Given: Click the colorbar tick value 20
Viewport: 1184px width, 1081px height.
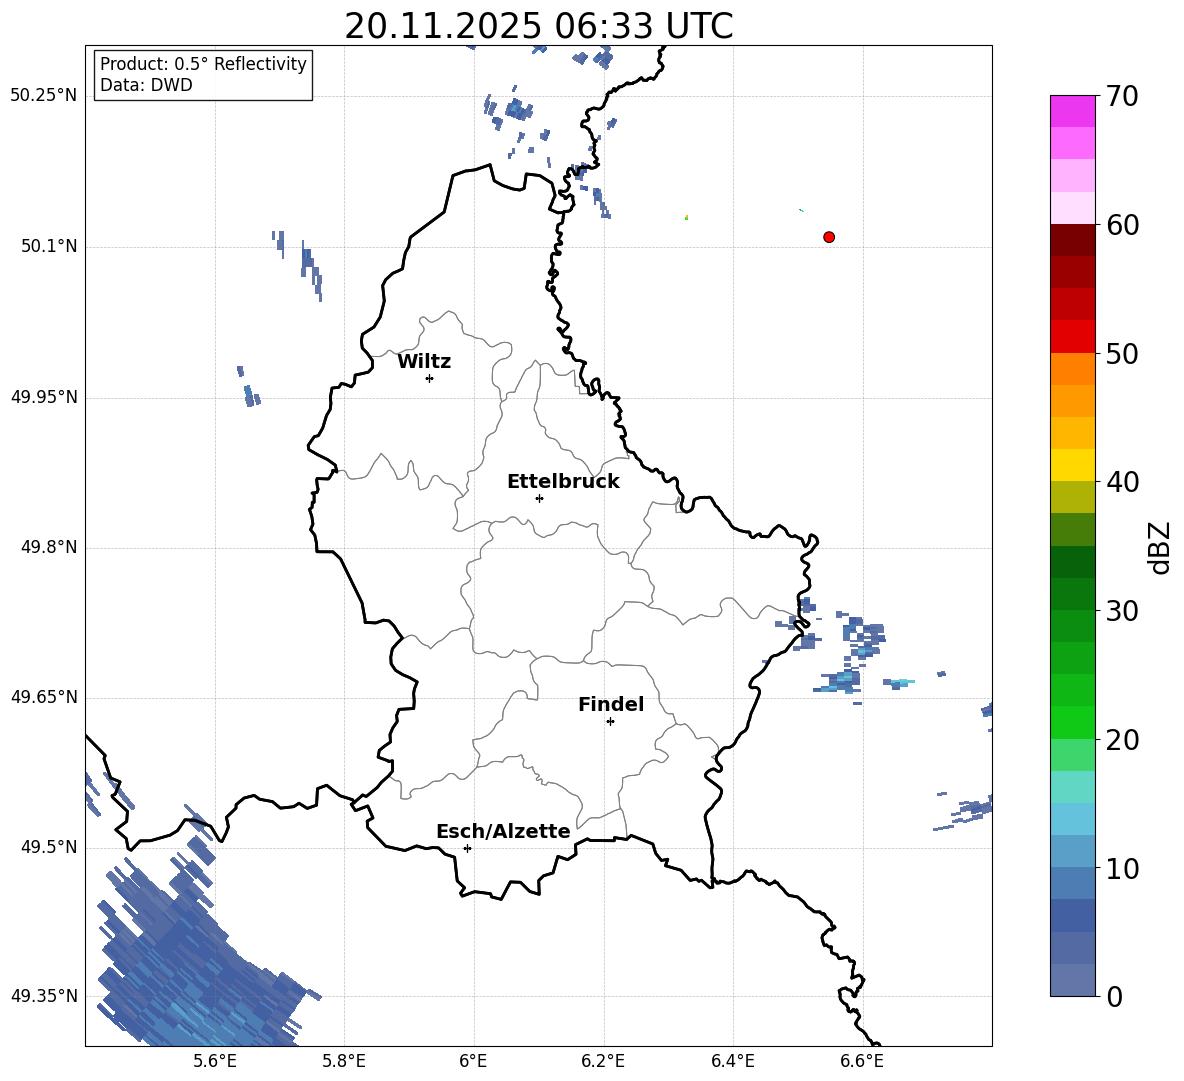Looking at the screenshot, I should [x=1122, y=740].
